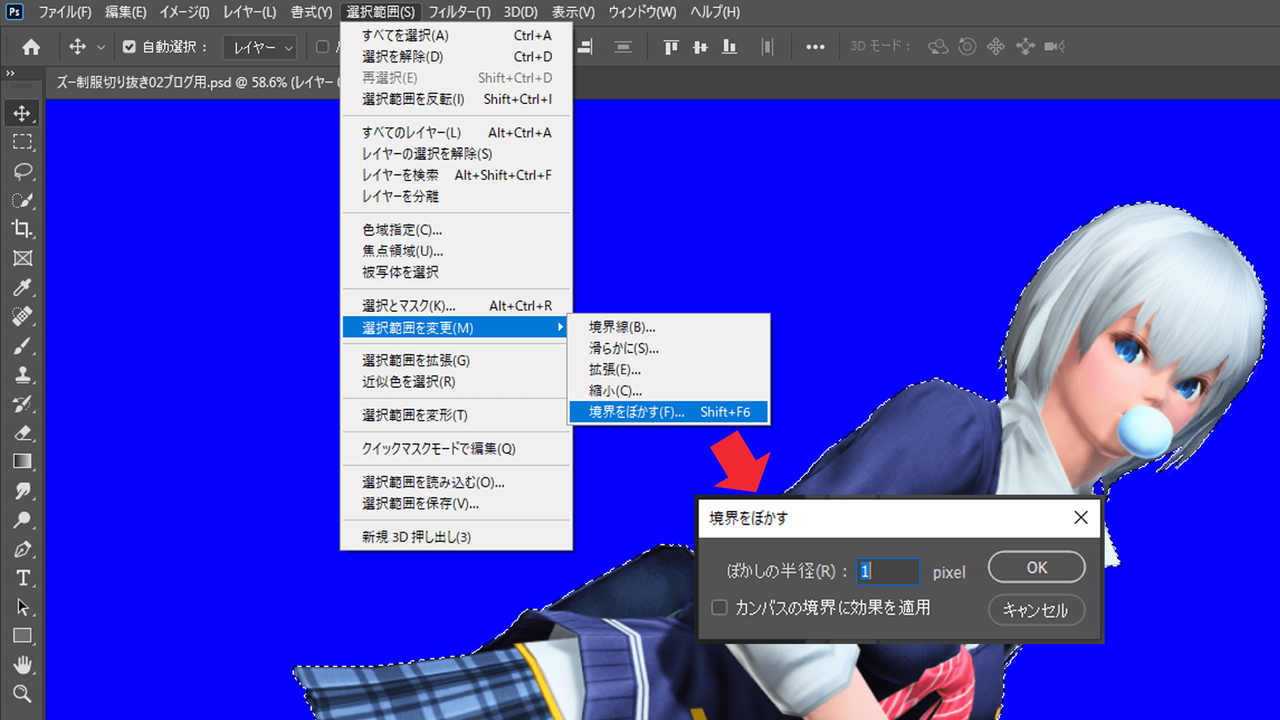Choose 色域指定(C)... entry
This screenshot has width=1280, height=720.
[x=456, y=229]
